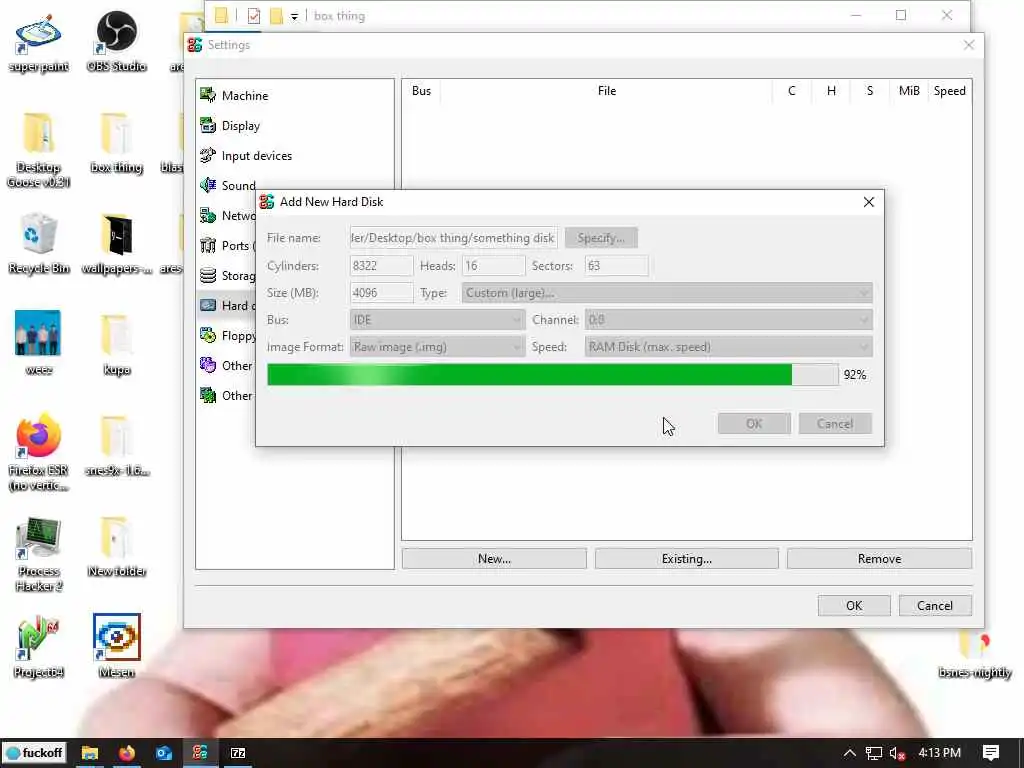The image size is (1024, 768).
Task: Open box thing desktop folder
Action: pos(116,144)
